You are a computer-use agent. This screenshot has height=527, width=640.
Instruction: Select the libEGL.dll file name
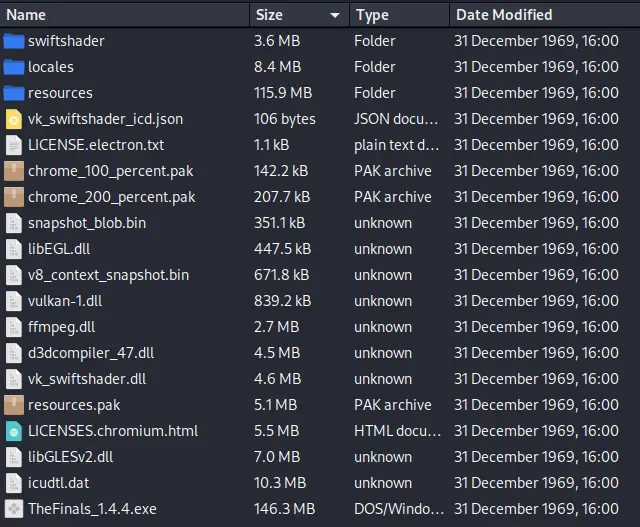(x=60, y=249)
